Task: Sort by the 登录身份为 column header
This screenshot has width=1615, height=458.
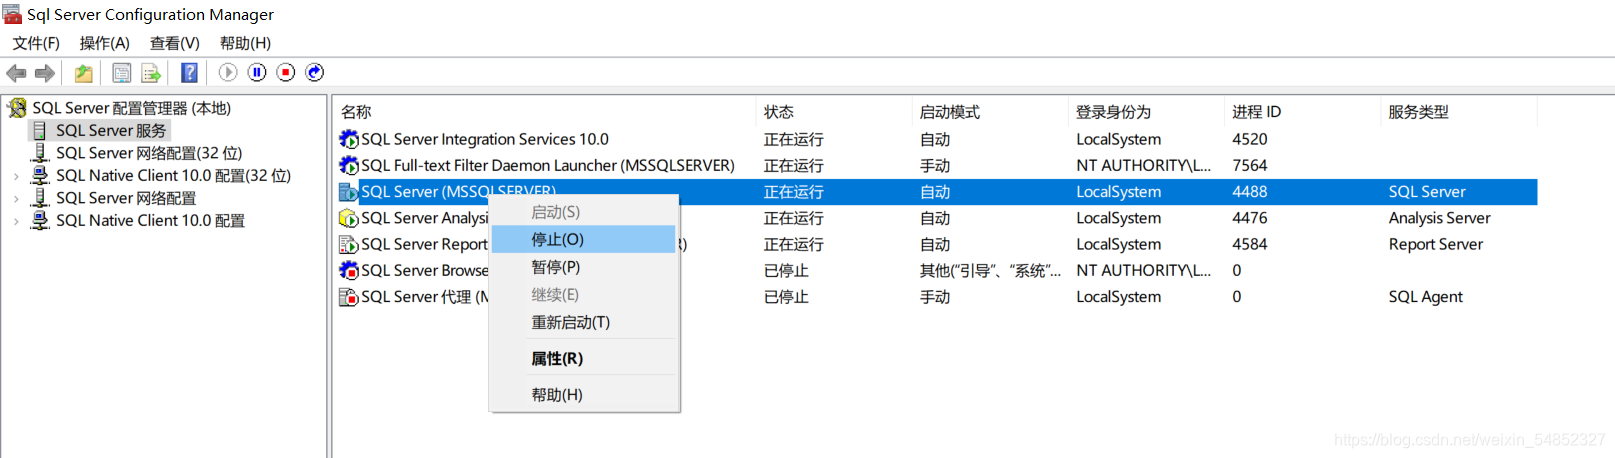Action: tap(1146, 112)
